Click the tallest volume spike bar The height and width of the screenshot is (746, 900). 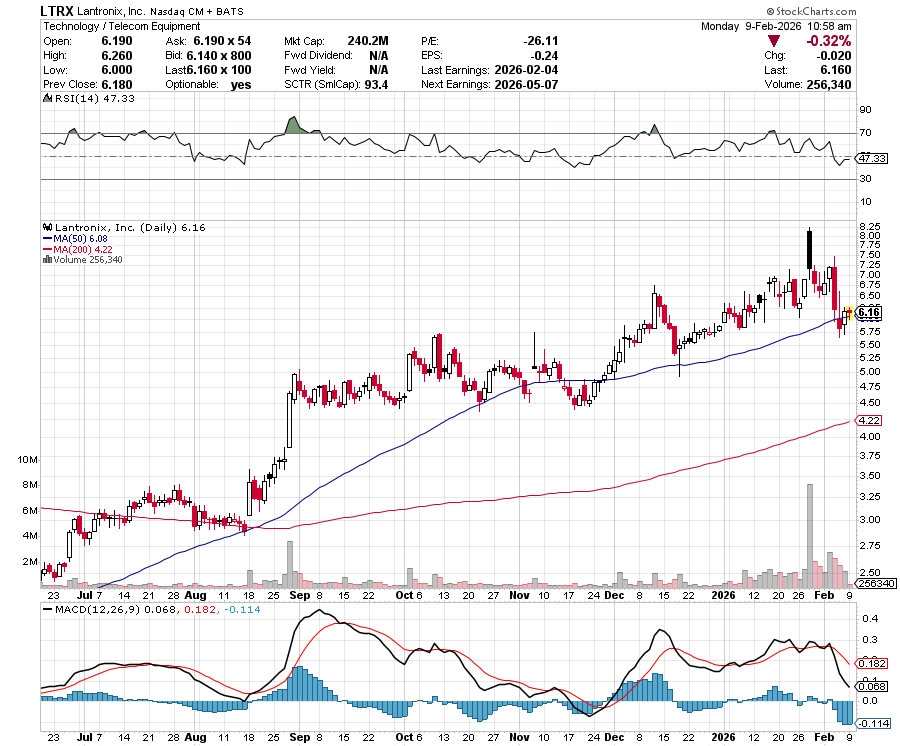pyautogui.click(x=810, y=536)
